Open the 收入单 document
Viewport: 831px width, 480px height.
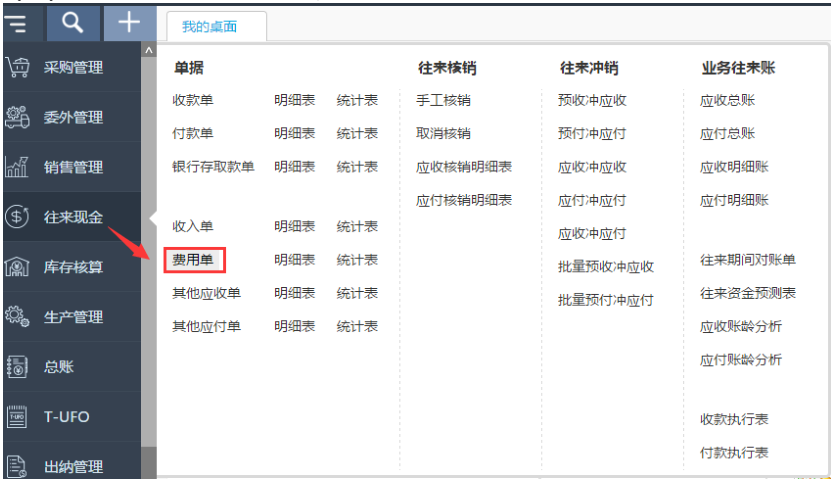(193, 226)
